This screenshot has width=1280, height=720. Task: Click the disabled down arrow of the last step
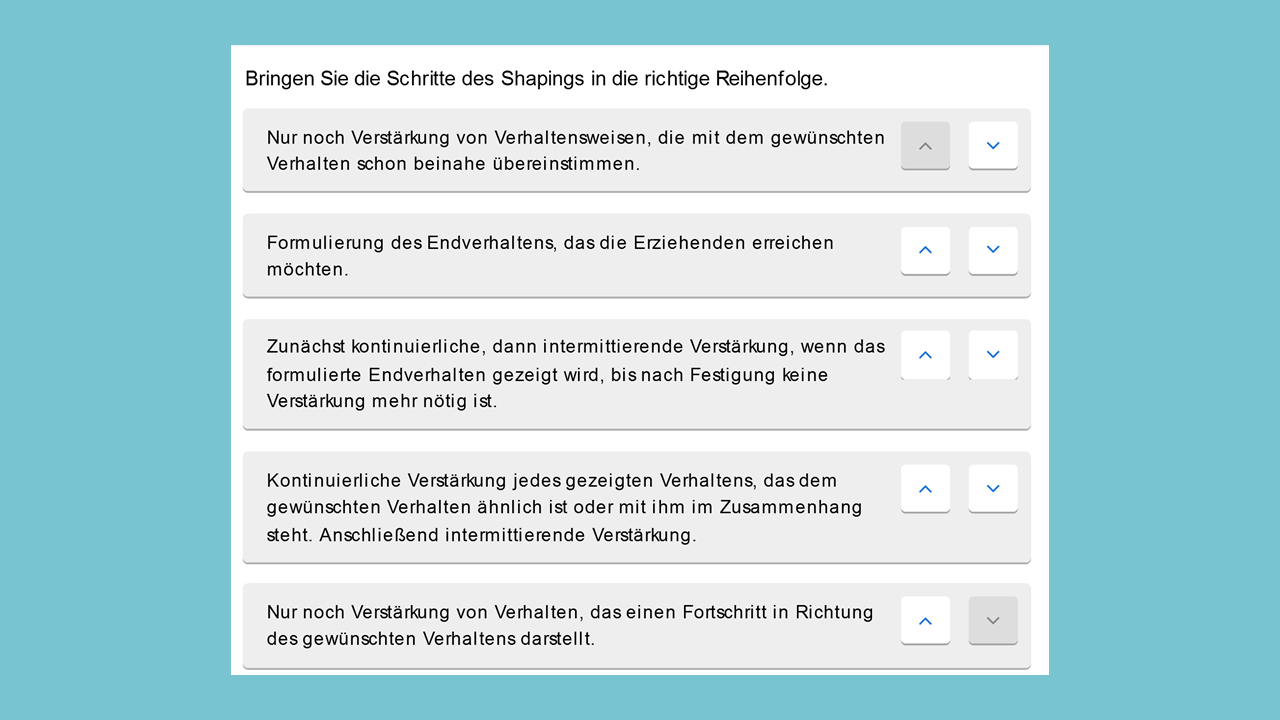point(993,621)
